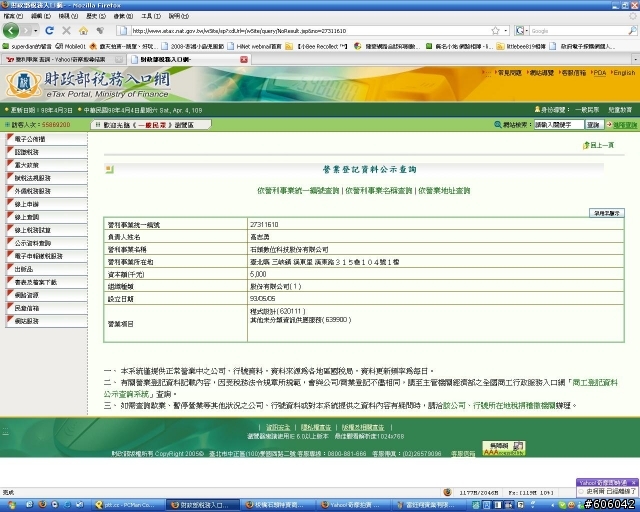Open the PDA version link
The image size is (640, 512).
(599, 73)
